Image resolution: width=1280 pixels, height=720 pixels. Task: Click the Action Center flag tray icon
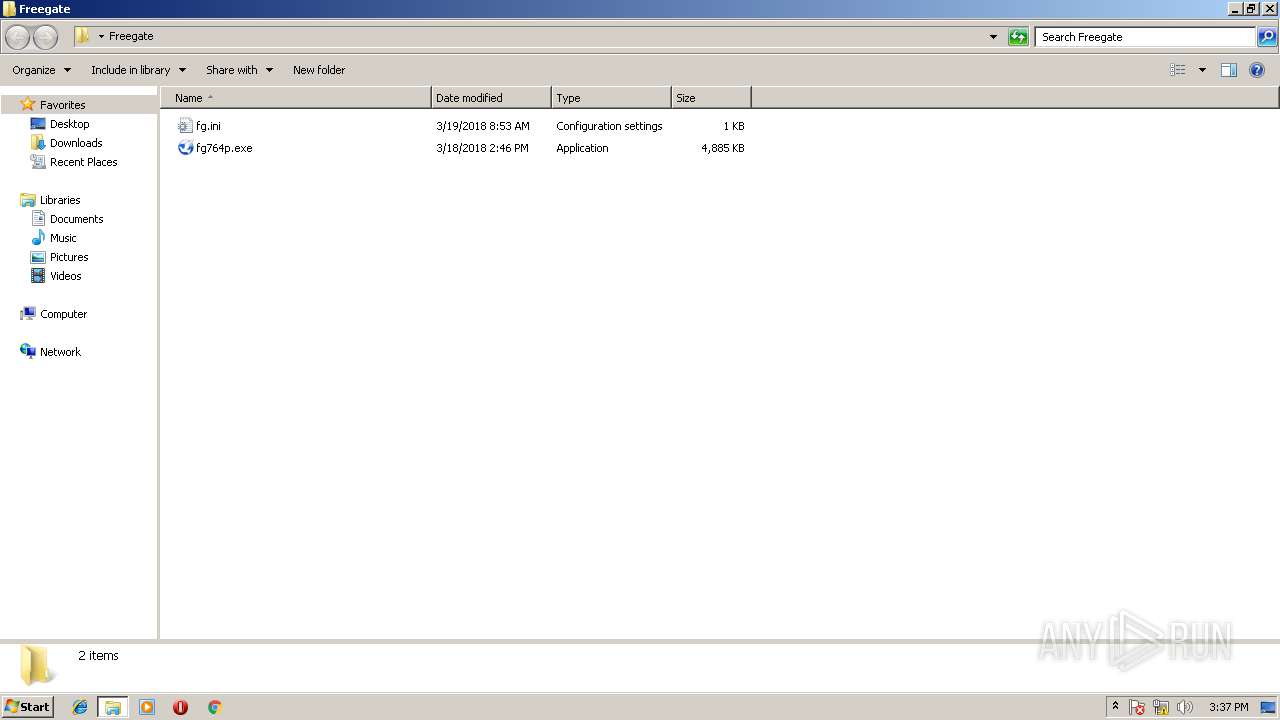point(1137,707)
